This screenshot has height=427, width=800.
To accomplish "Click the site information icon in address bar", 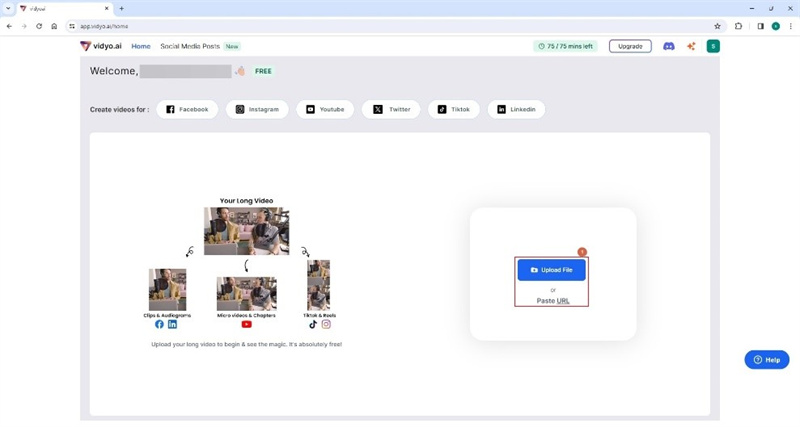I will click(72, 26).
